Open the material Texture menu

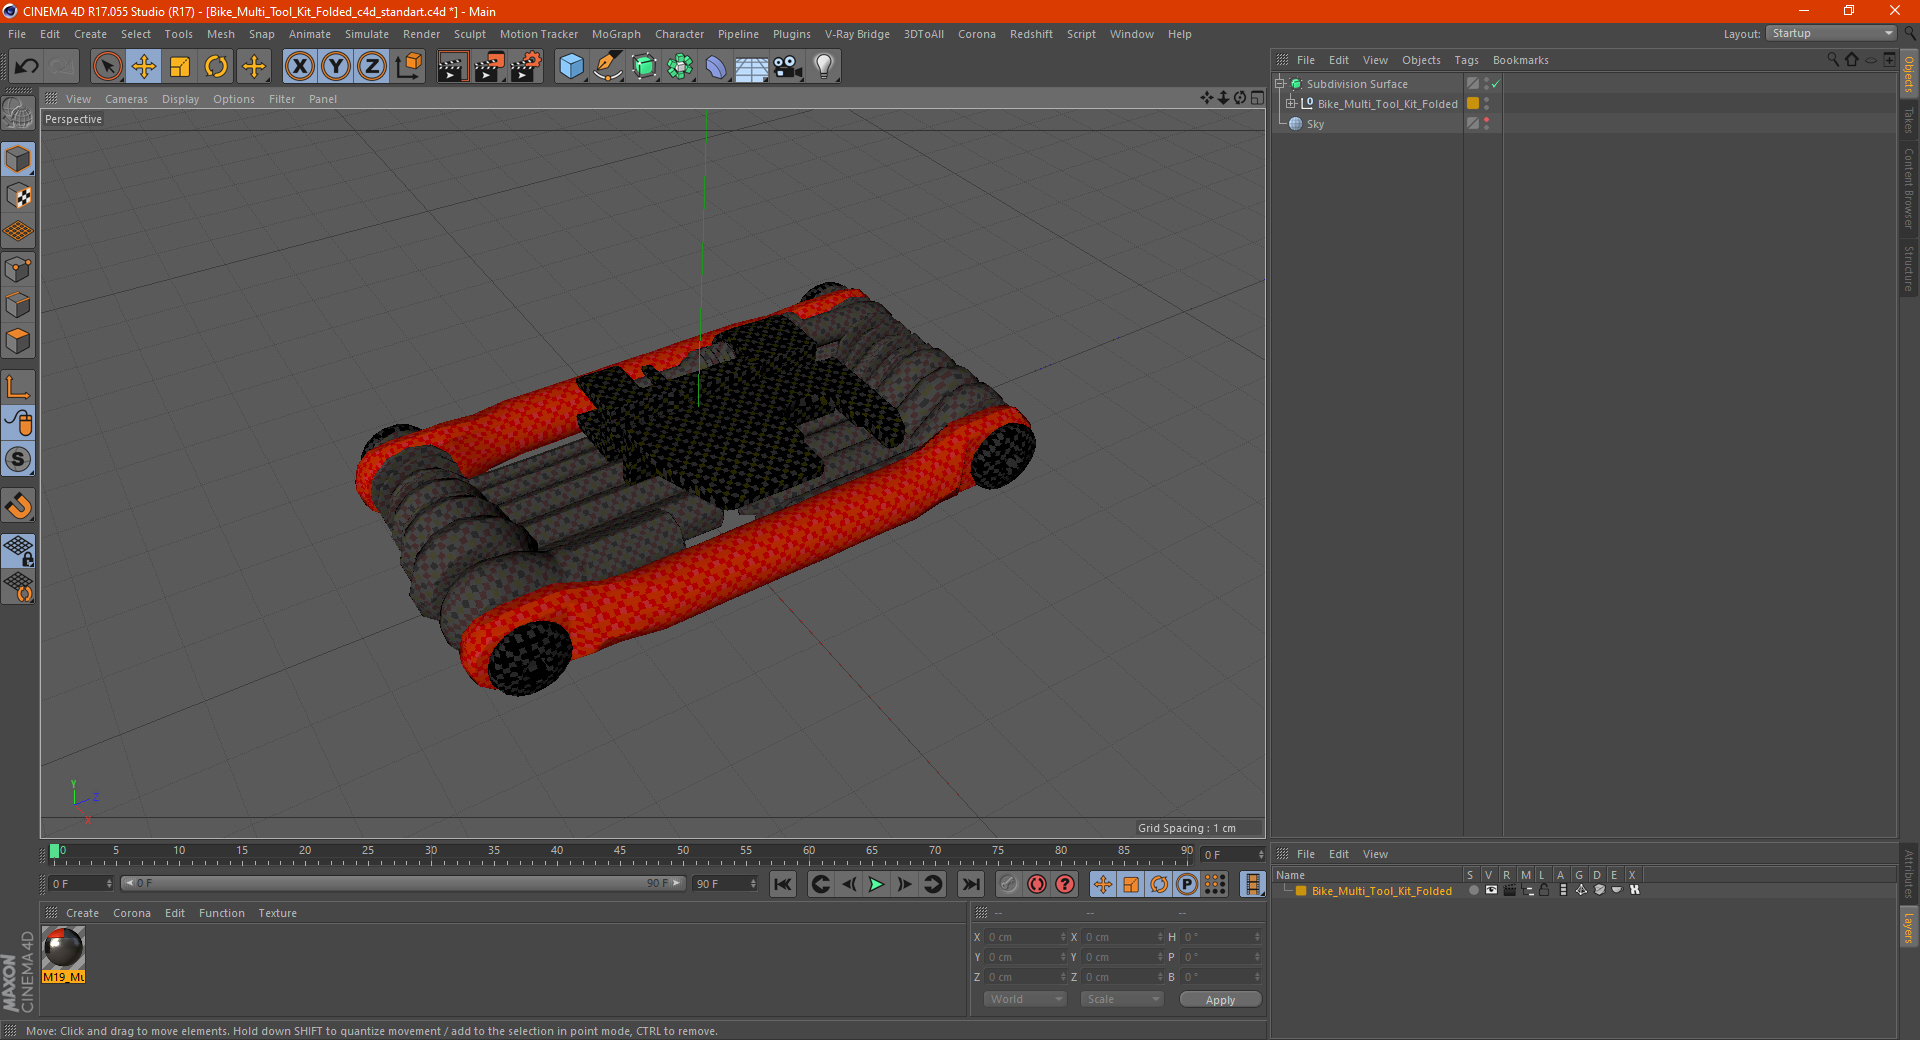(x=277, y=913)
